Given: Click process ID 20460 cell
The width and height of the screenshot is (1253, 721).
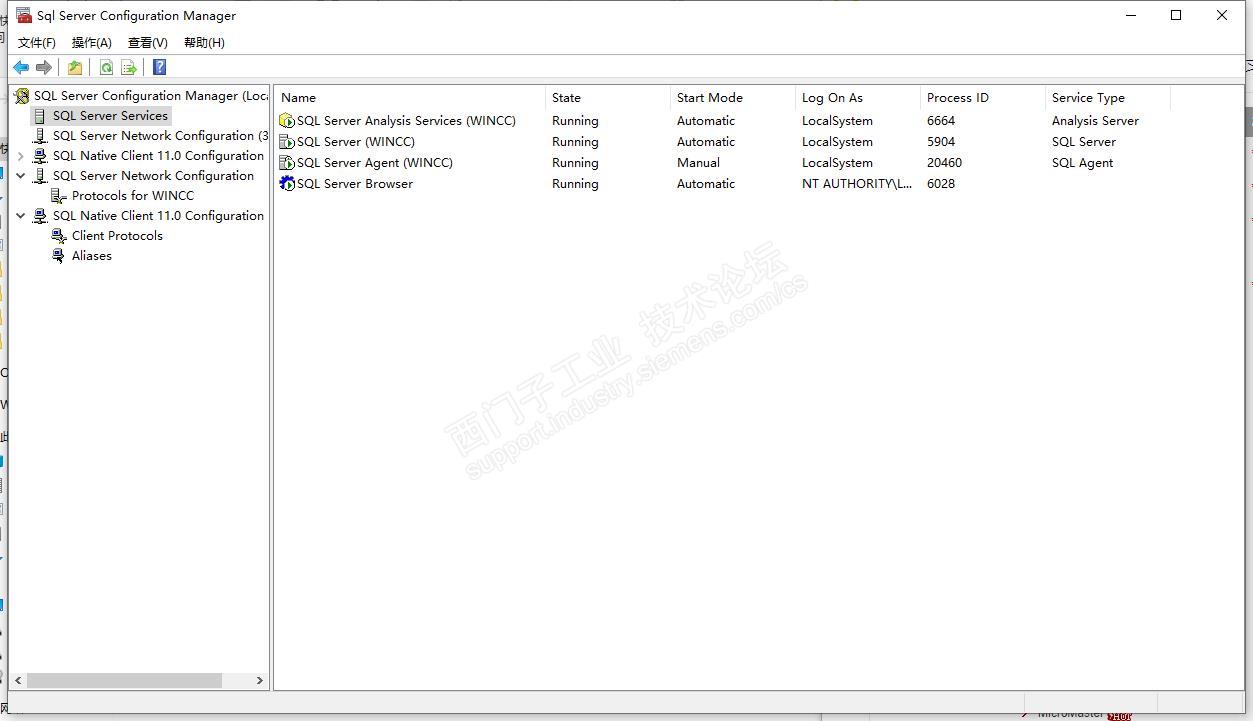Looking at the screenshot, I should click(x=944, y=163).
